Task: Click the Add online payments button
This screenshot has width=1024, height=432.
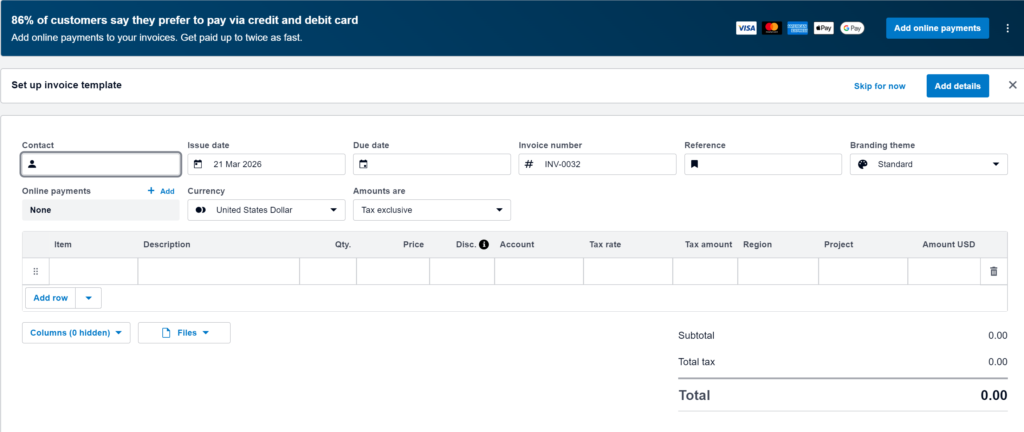Action: (936, 28)
